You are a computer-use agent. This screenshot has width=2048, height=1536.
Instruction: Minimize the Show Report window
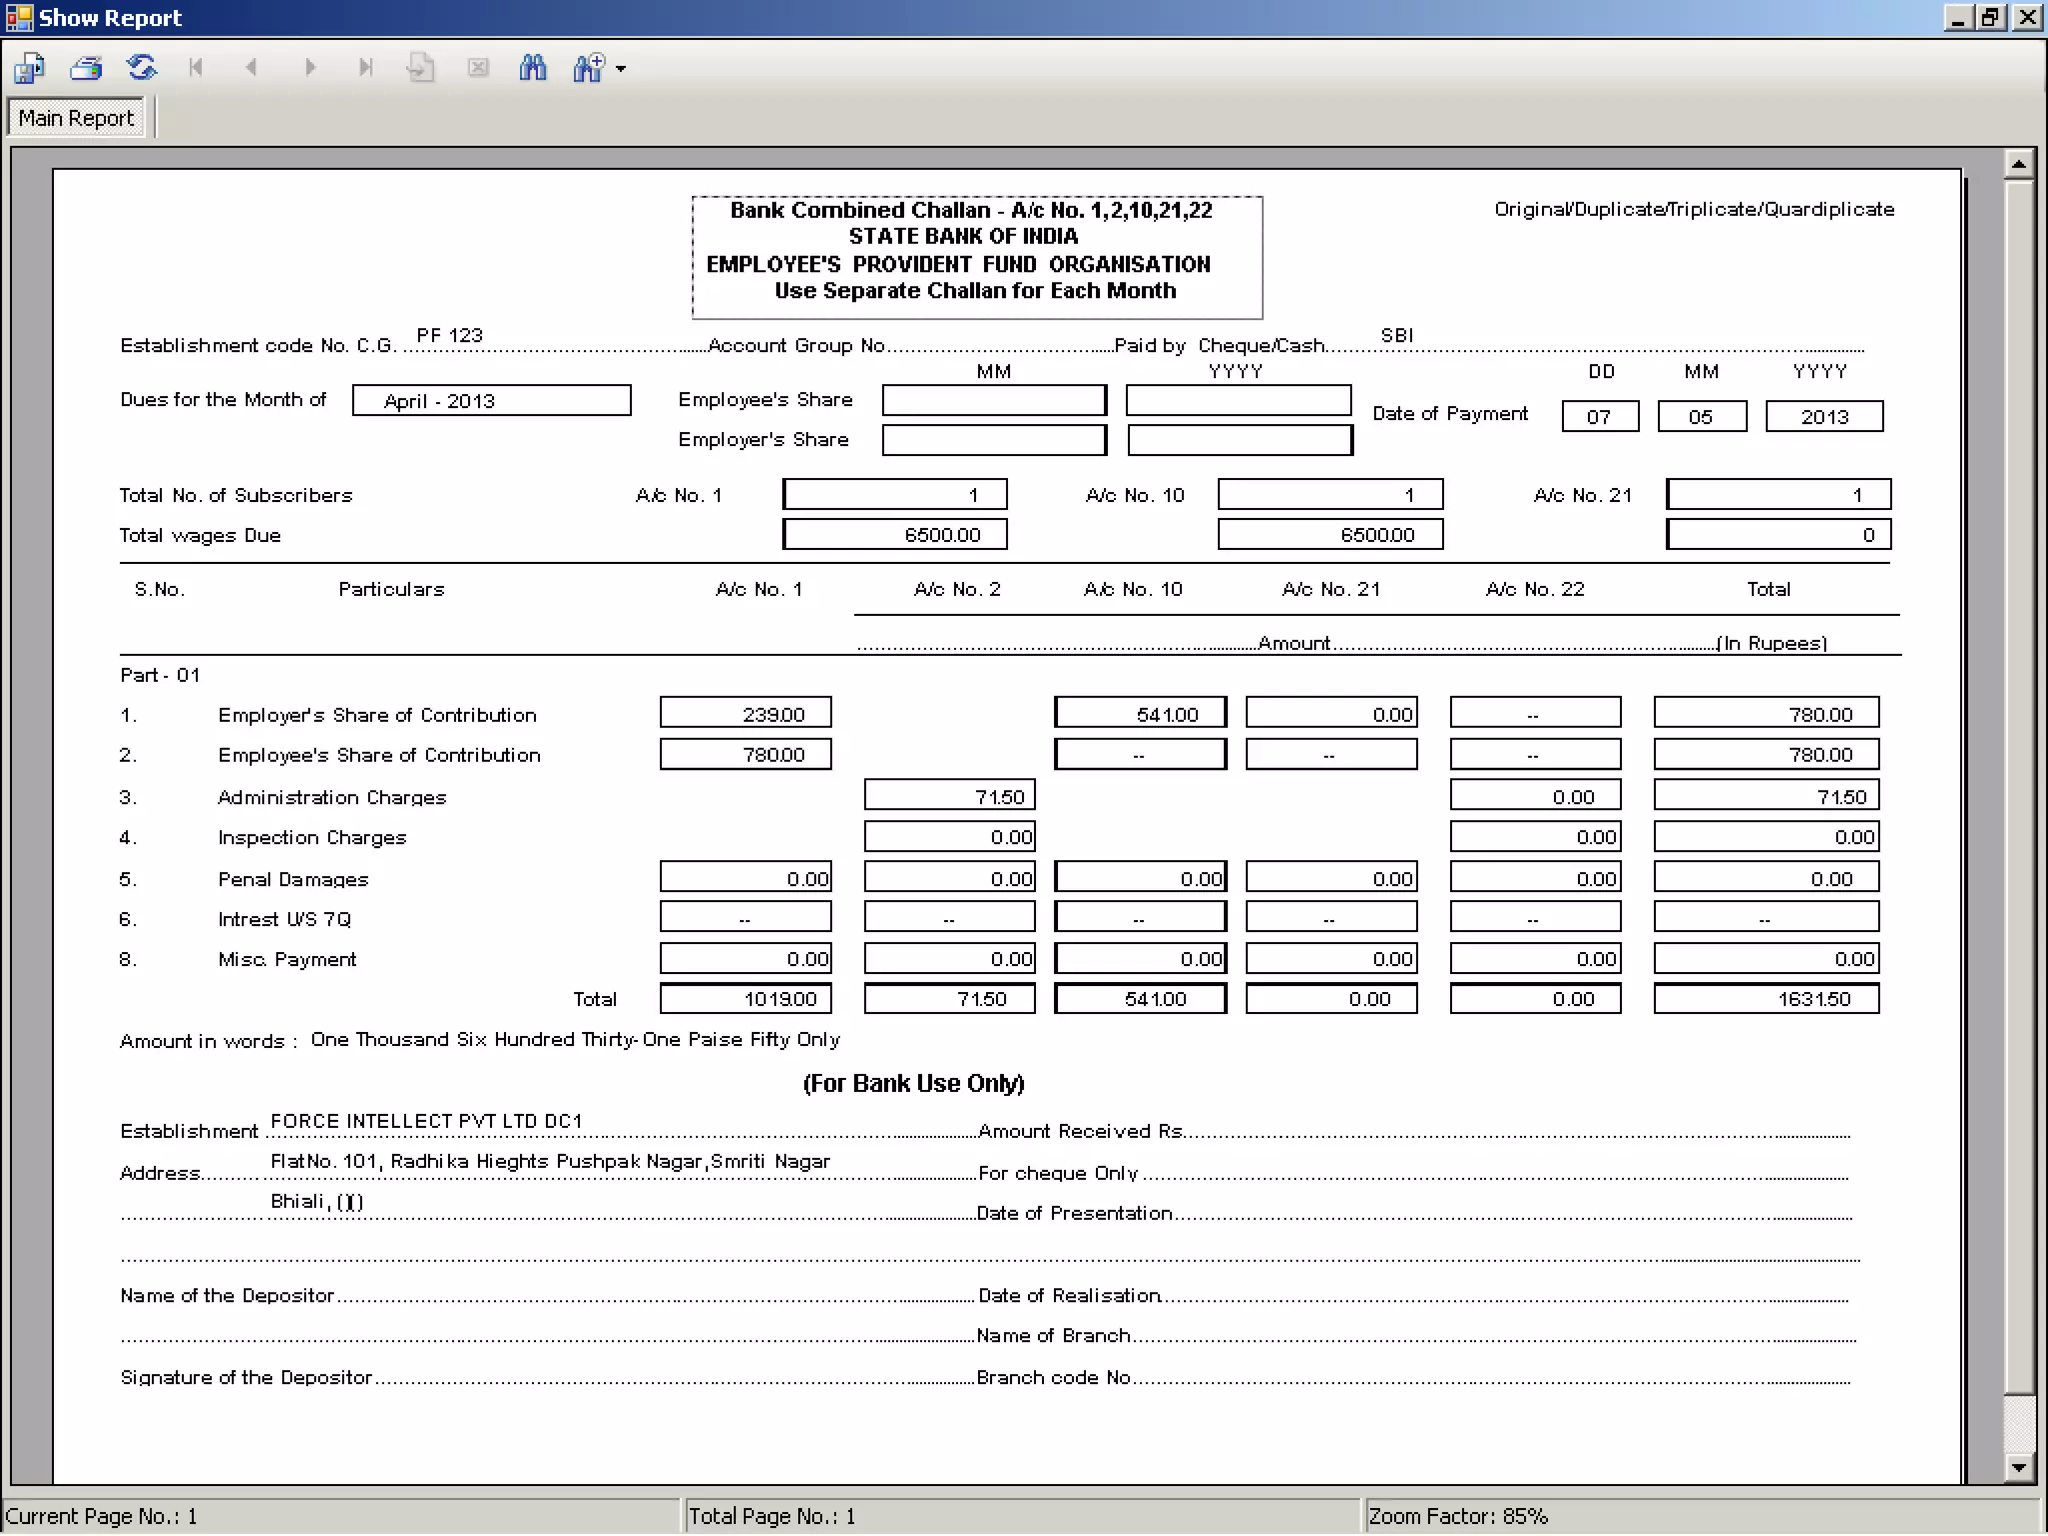[1958, 17]
